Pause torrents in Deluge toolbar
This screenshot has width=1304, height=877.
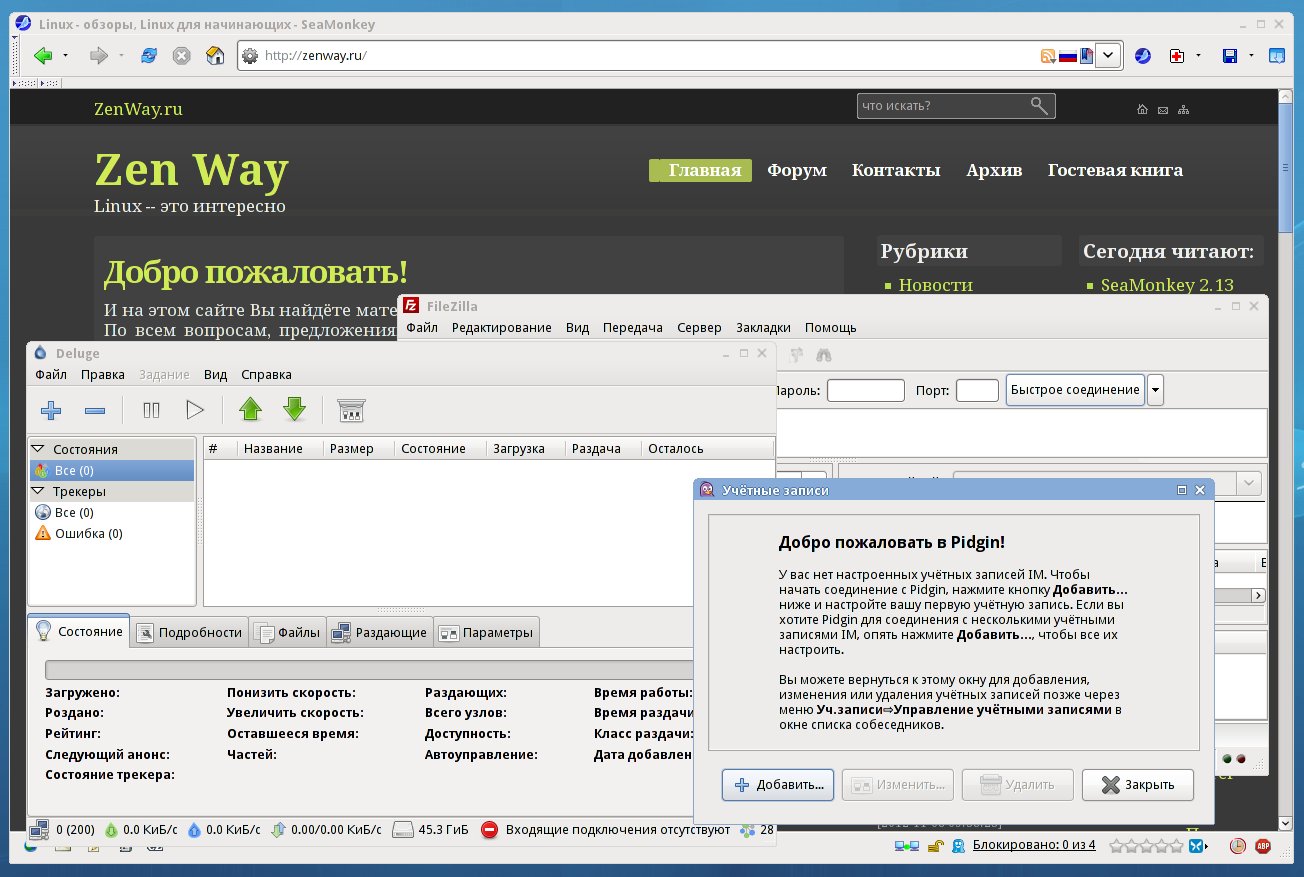[152, 410]
